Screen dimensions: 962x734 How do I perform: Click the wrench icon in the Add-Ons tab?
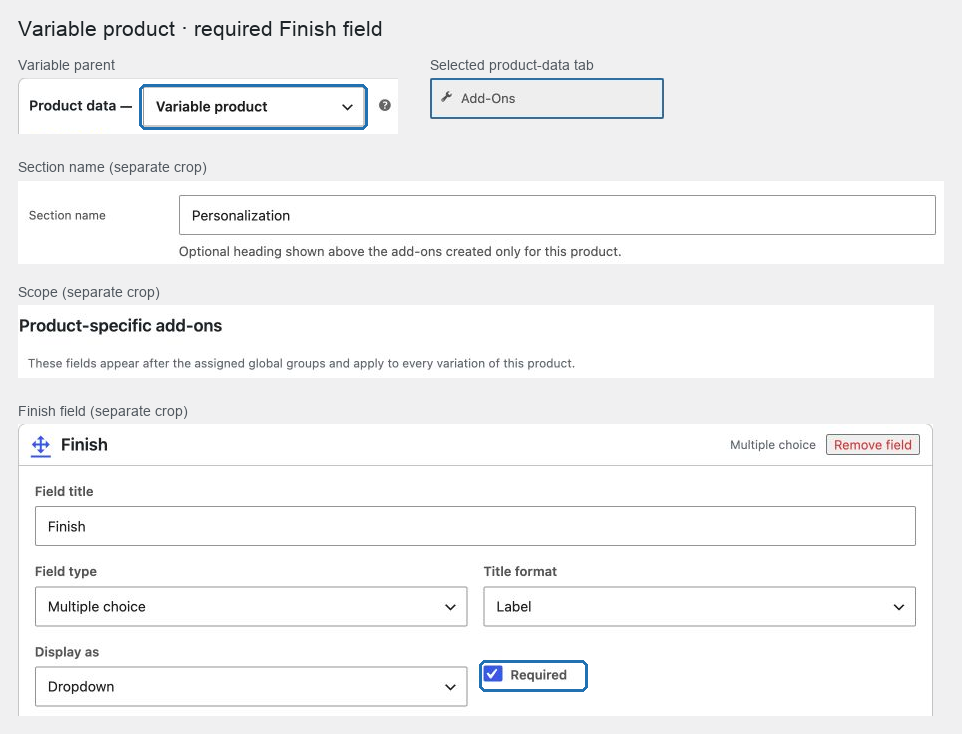(447, 97)
